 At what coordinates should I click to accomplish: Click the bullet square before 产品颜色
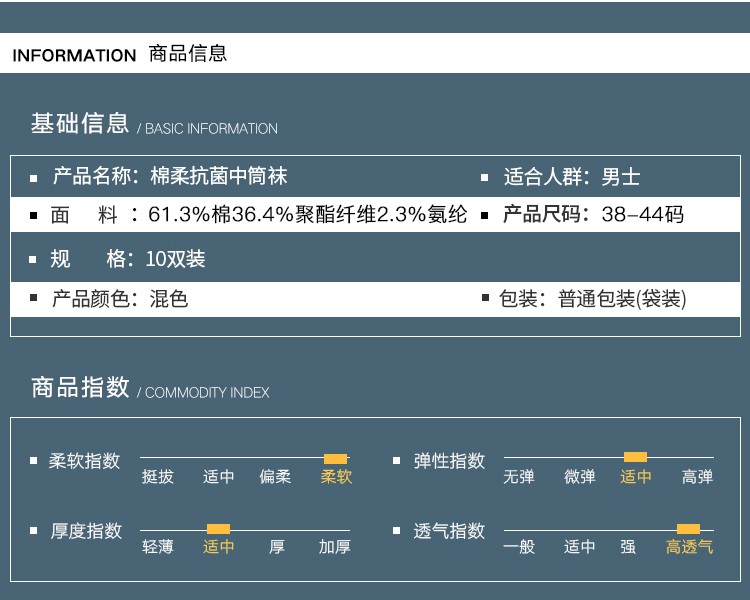coord(34,299)
